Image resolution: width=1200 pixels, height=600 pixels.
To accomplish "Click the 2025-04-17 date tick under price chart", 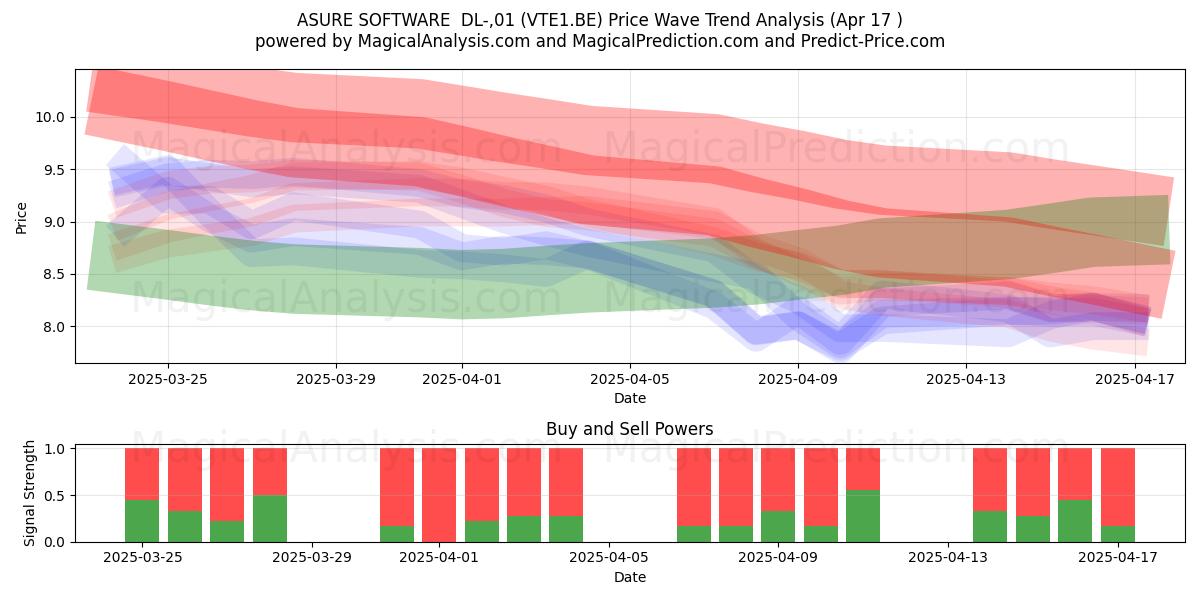I will (x=1134, y=379).
